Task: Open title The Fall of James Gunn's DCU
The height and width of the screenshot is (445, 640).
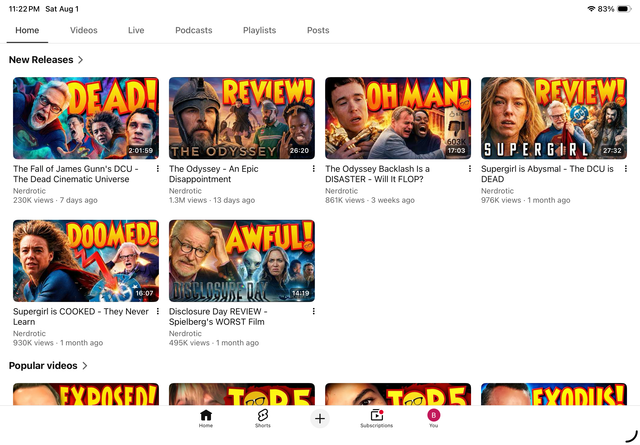Action: (76, 174)
